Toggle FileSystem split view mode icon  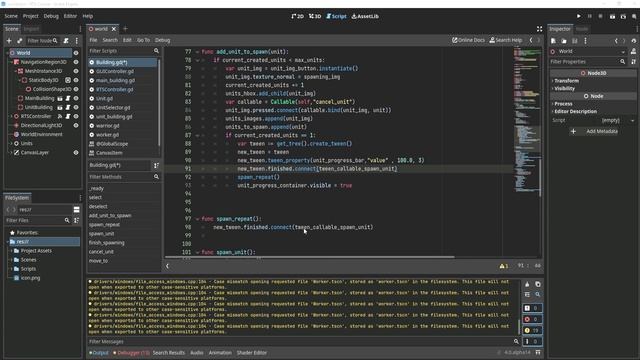[x=76, y=209]
